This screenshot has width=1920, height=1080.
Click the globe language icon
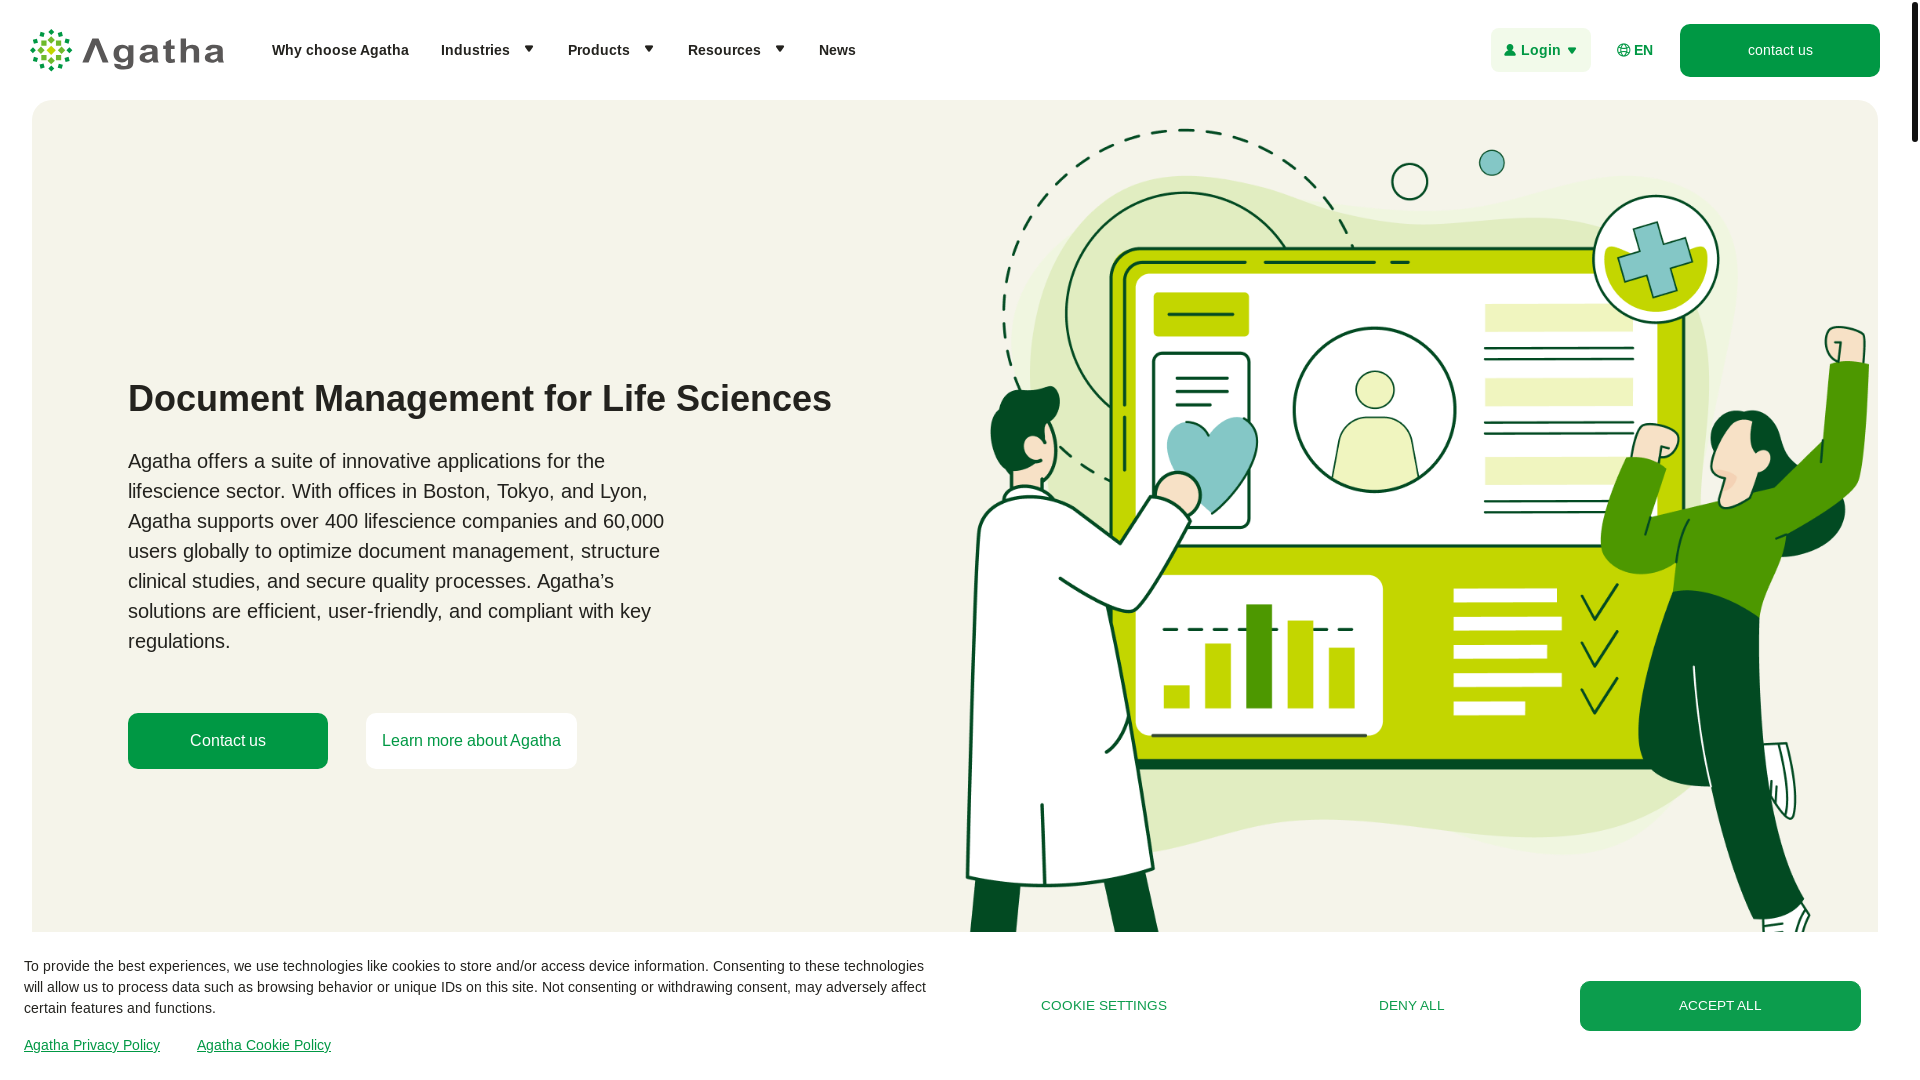coord(1623,50)
